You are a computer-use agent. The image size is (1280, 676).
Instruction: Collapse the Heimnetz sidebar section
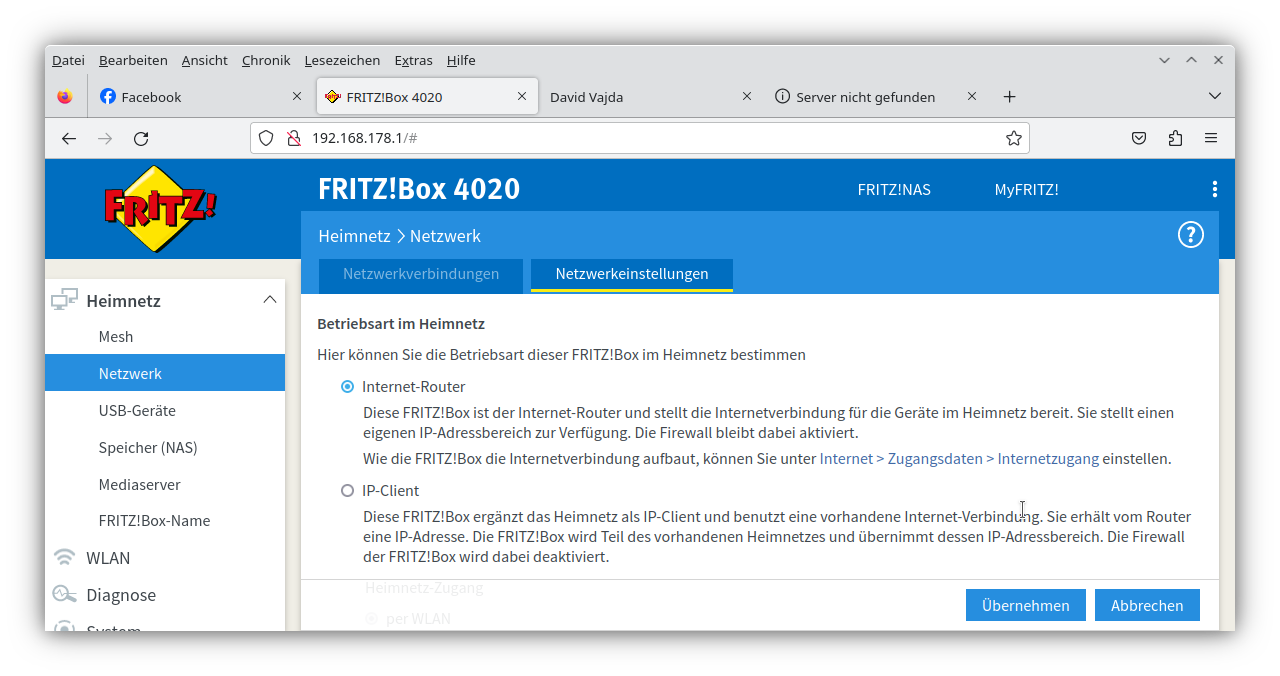[269, 300]
